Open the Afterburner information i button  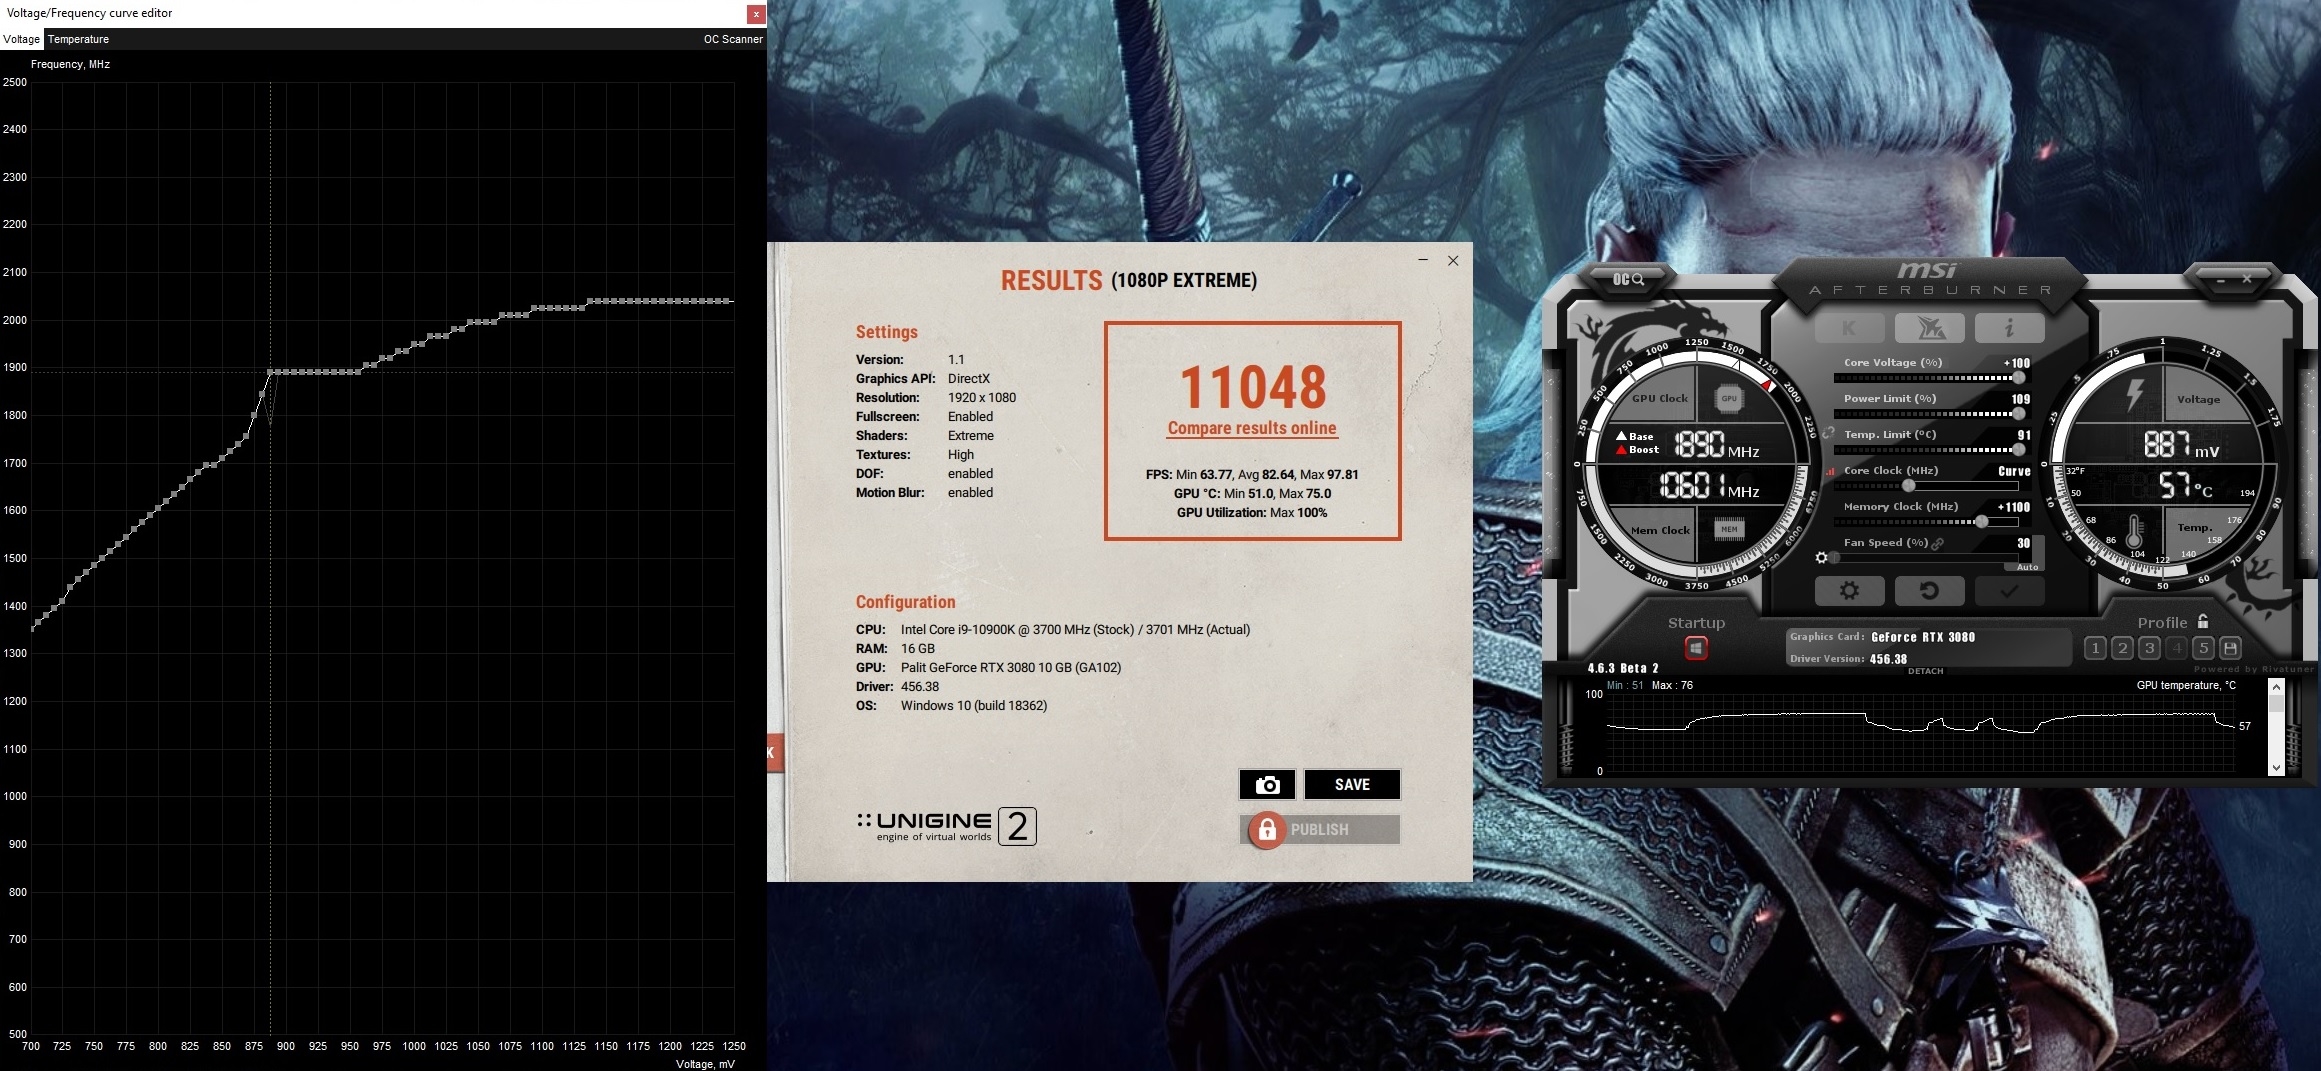[x=2009, y=328]
